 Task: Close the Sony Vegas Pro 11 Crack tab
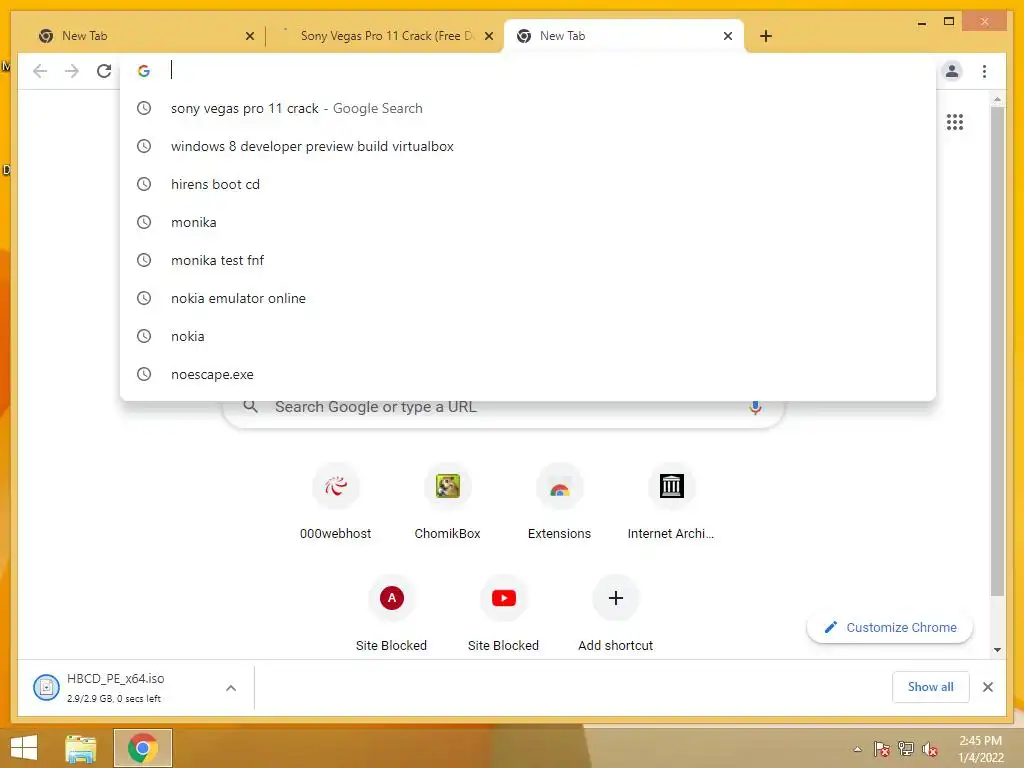[x=488, y=36]
